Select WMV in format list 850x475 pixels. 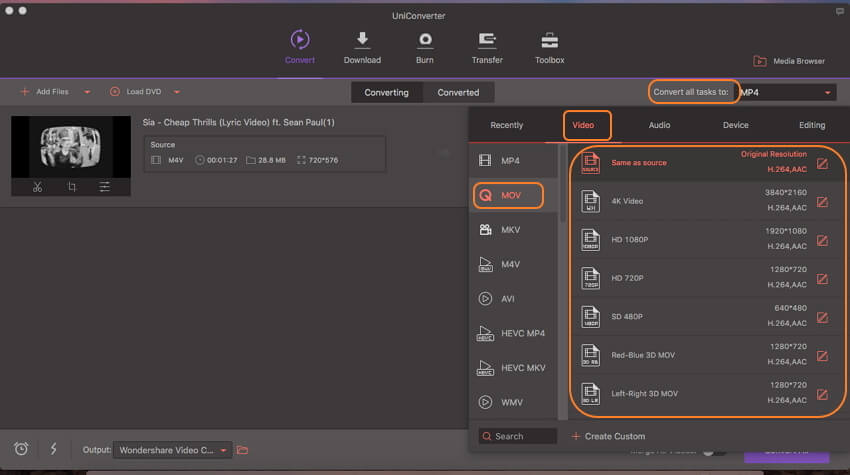click(513, 402)
